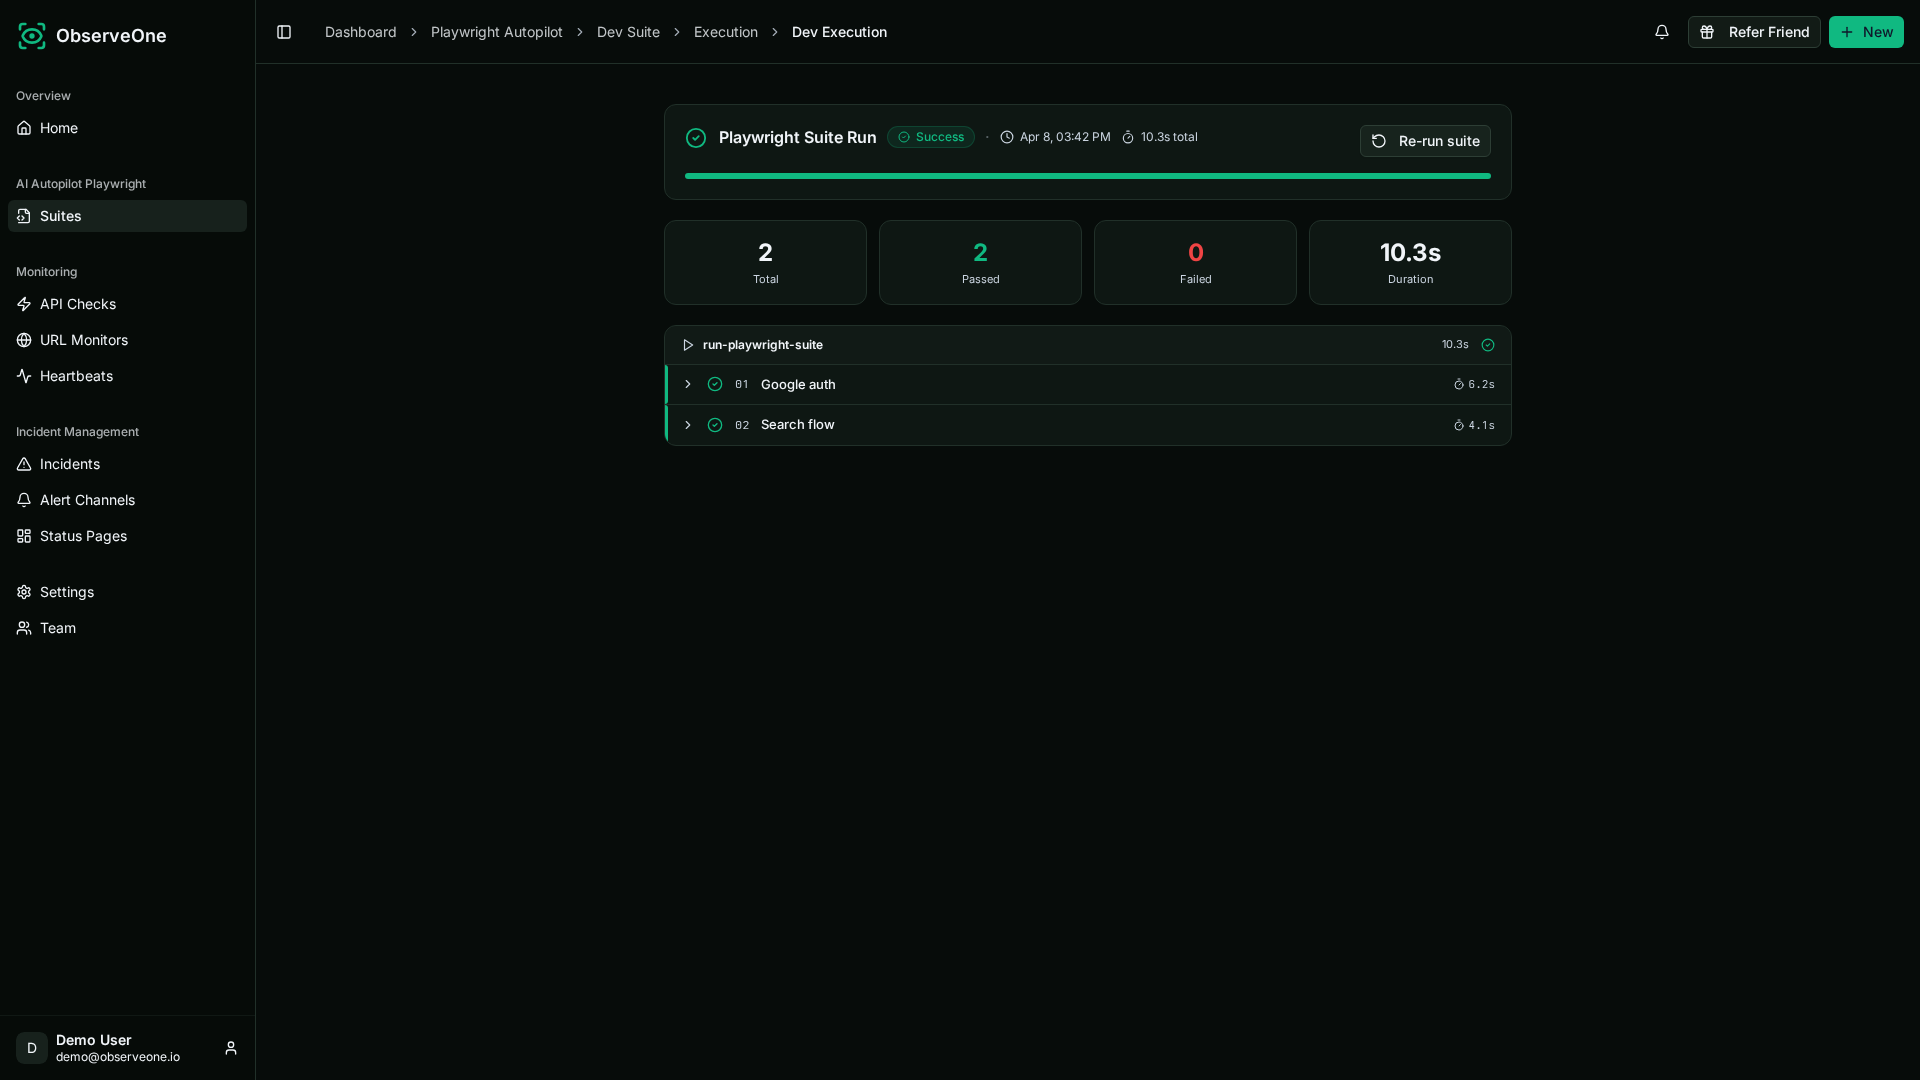Click the Total tests card
The height and width of the screenshot is (1080, 1920).
pyautogui.click(x=765, y=262)
